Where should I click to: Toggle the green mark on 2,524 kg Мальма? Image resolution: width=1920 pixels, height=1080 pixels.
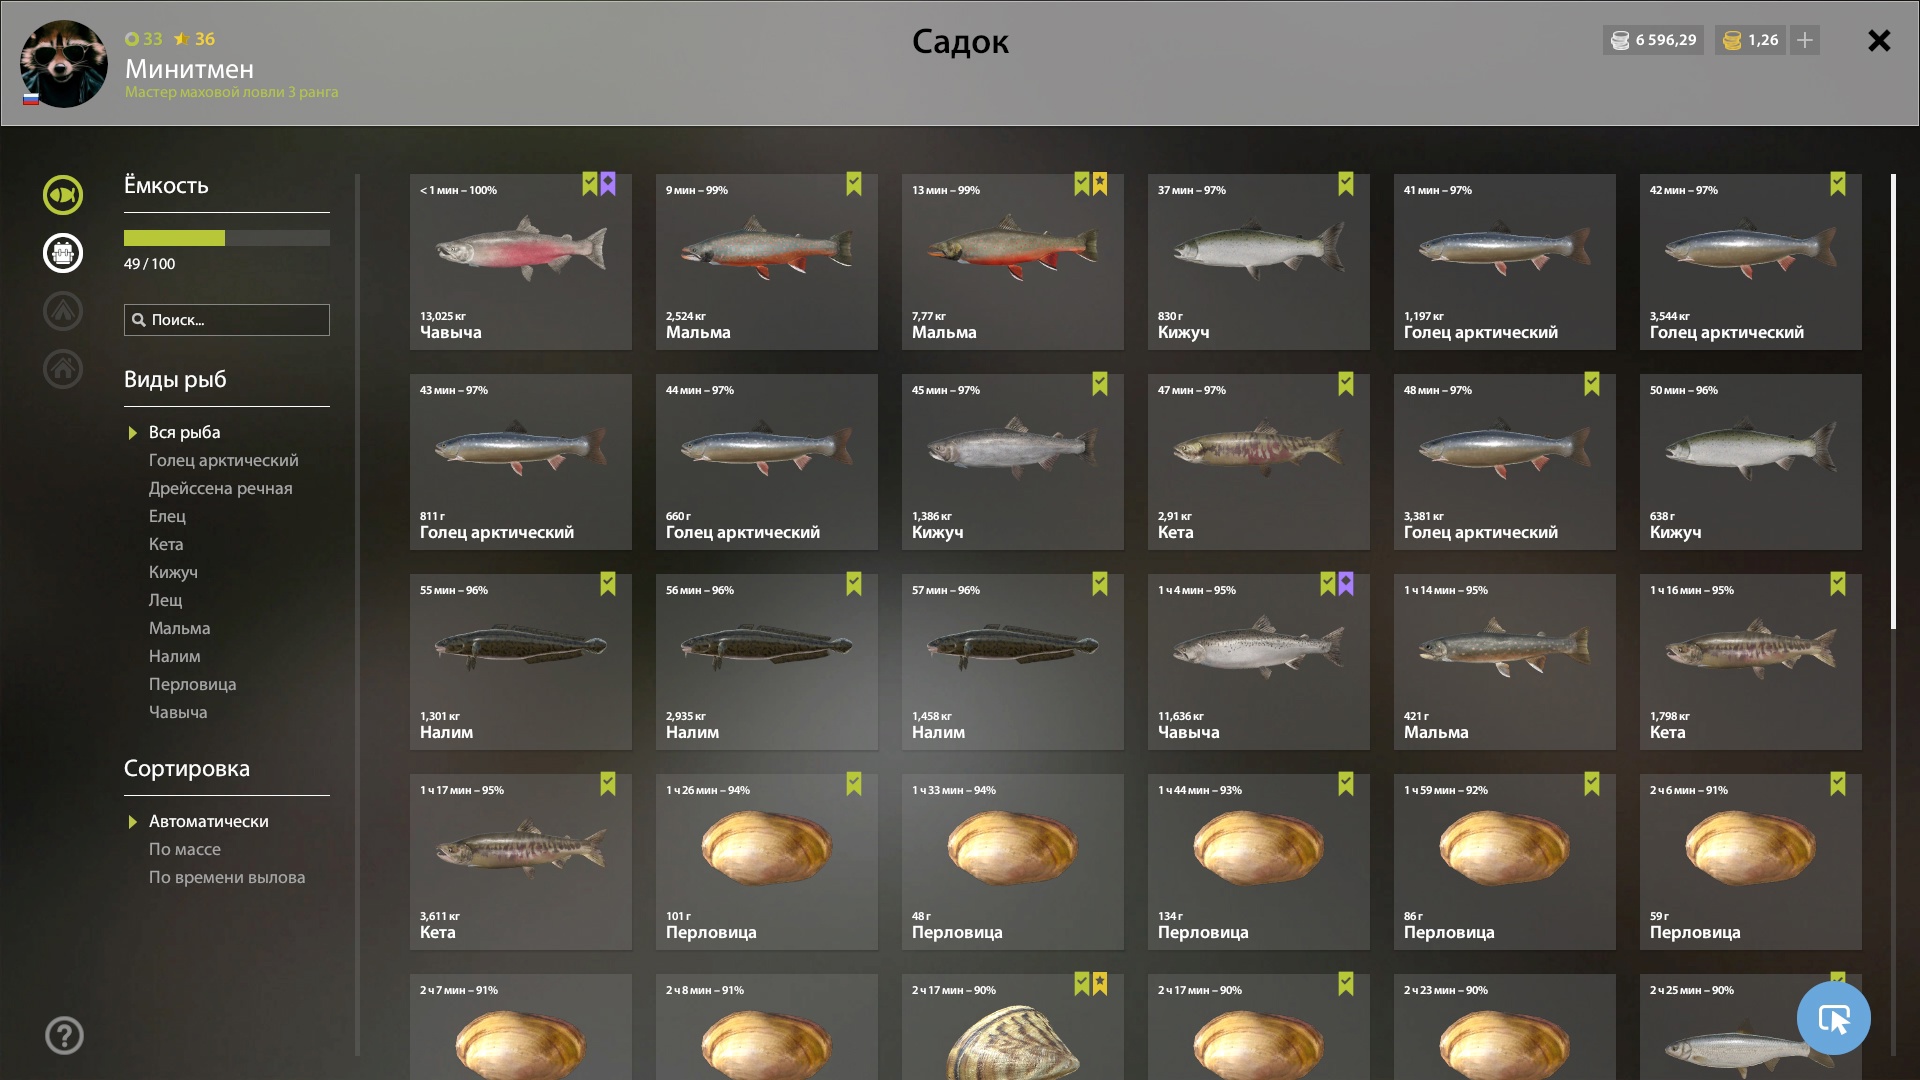click(x=854, y=183)
